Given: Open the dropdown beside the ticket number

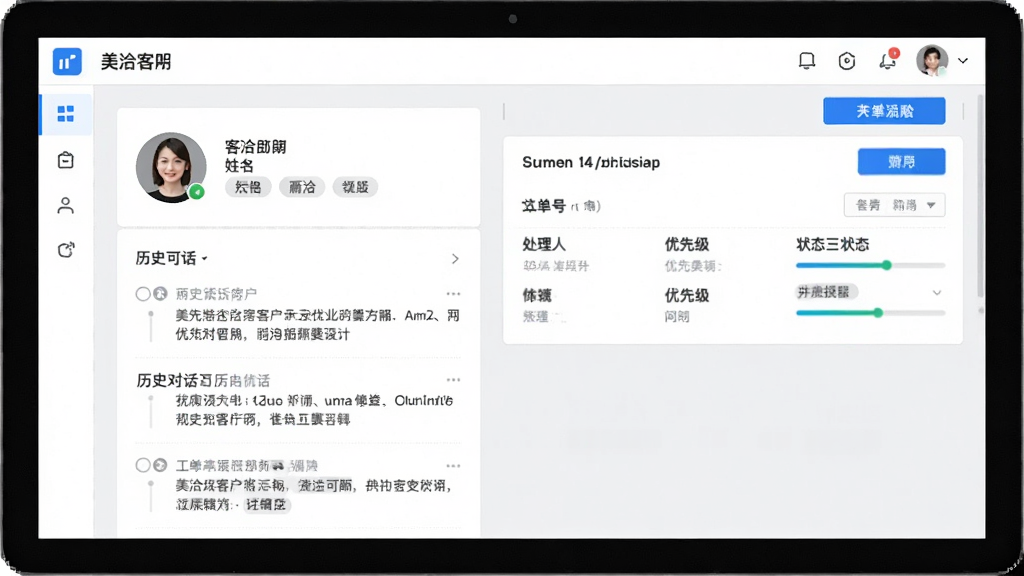Looking at the screenshot, I should pyautogui.click(x=894, y=205).
